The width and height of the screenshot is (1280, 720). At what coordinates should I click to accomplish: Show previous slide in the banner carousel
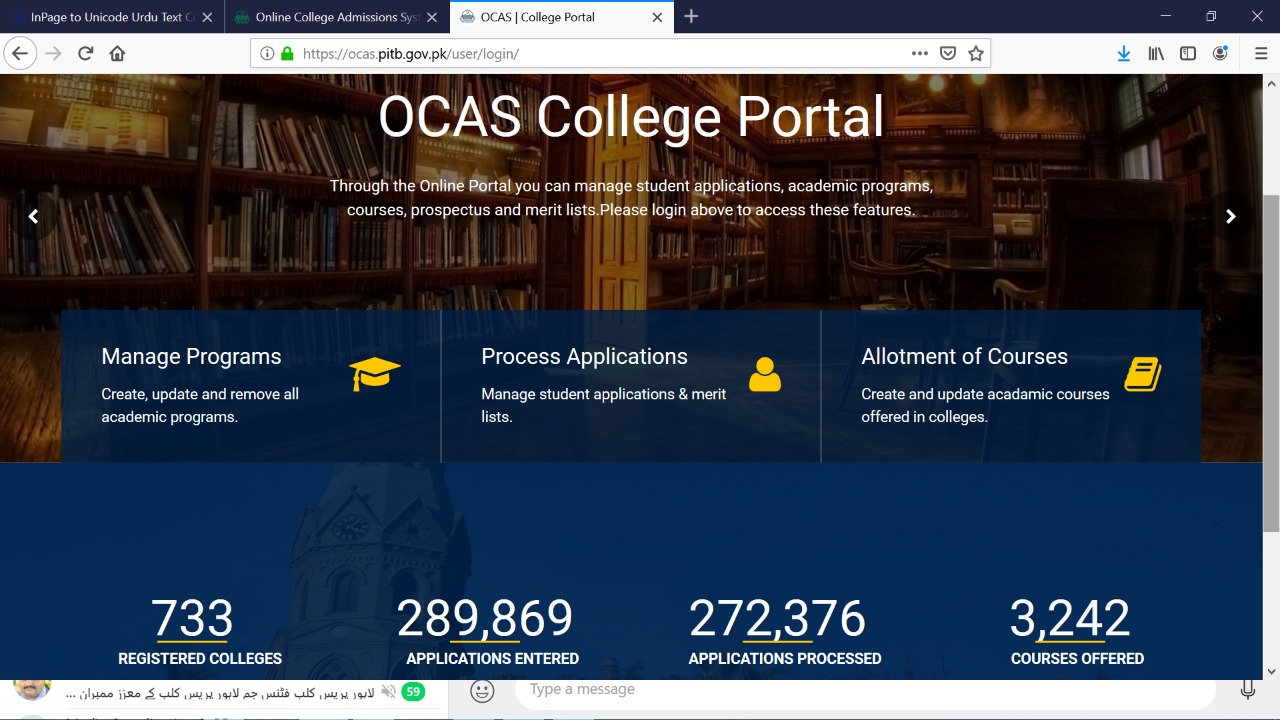33,216
